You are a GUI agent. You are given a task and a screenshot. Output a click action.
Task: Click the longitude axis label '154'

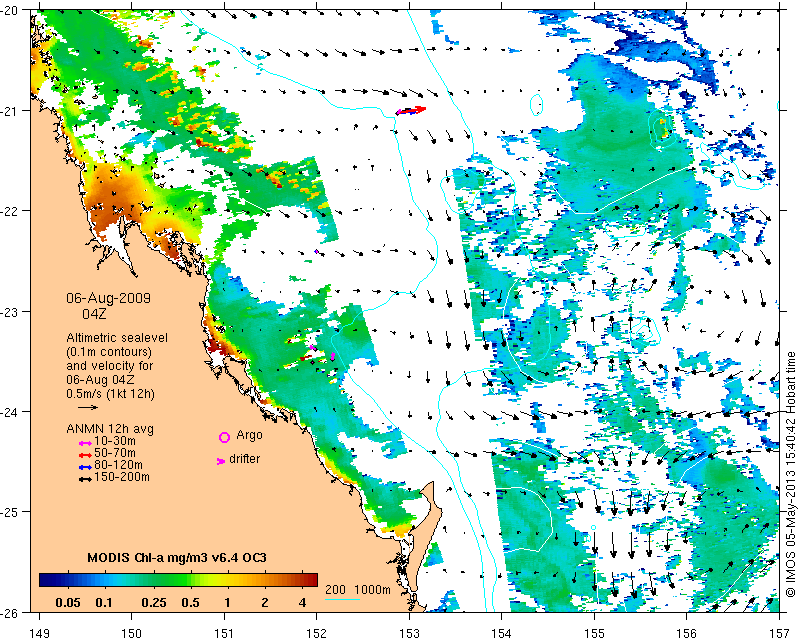pos(502,633)
